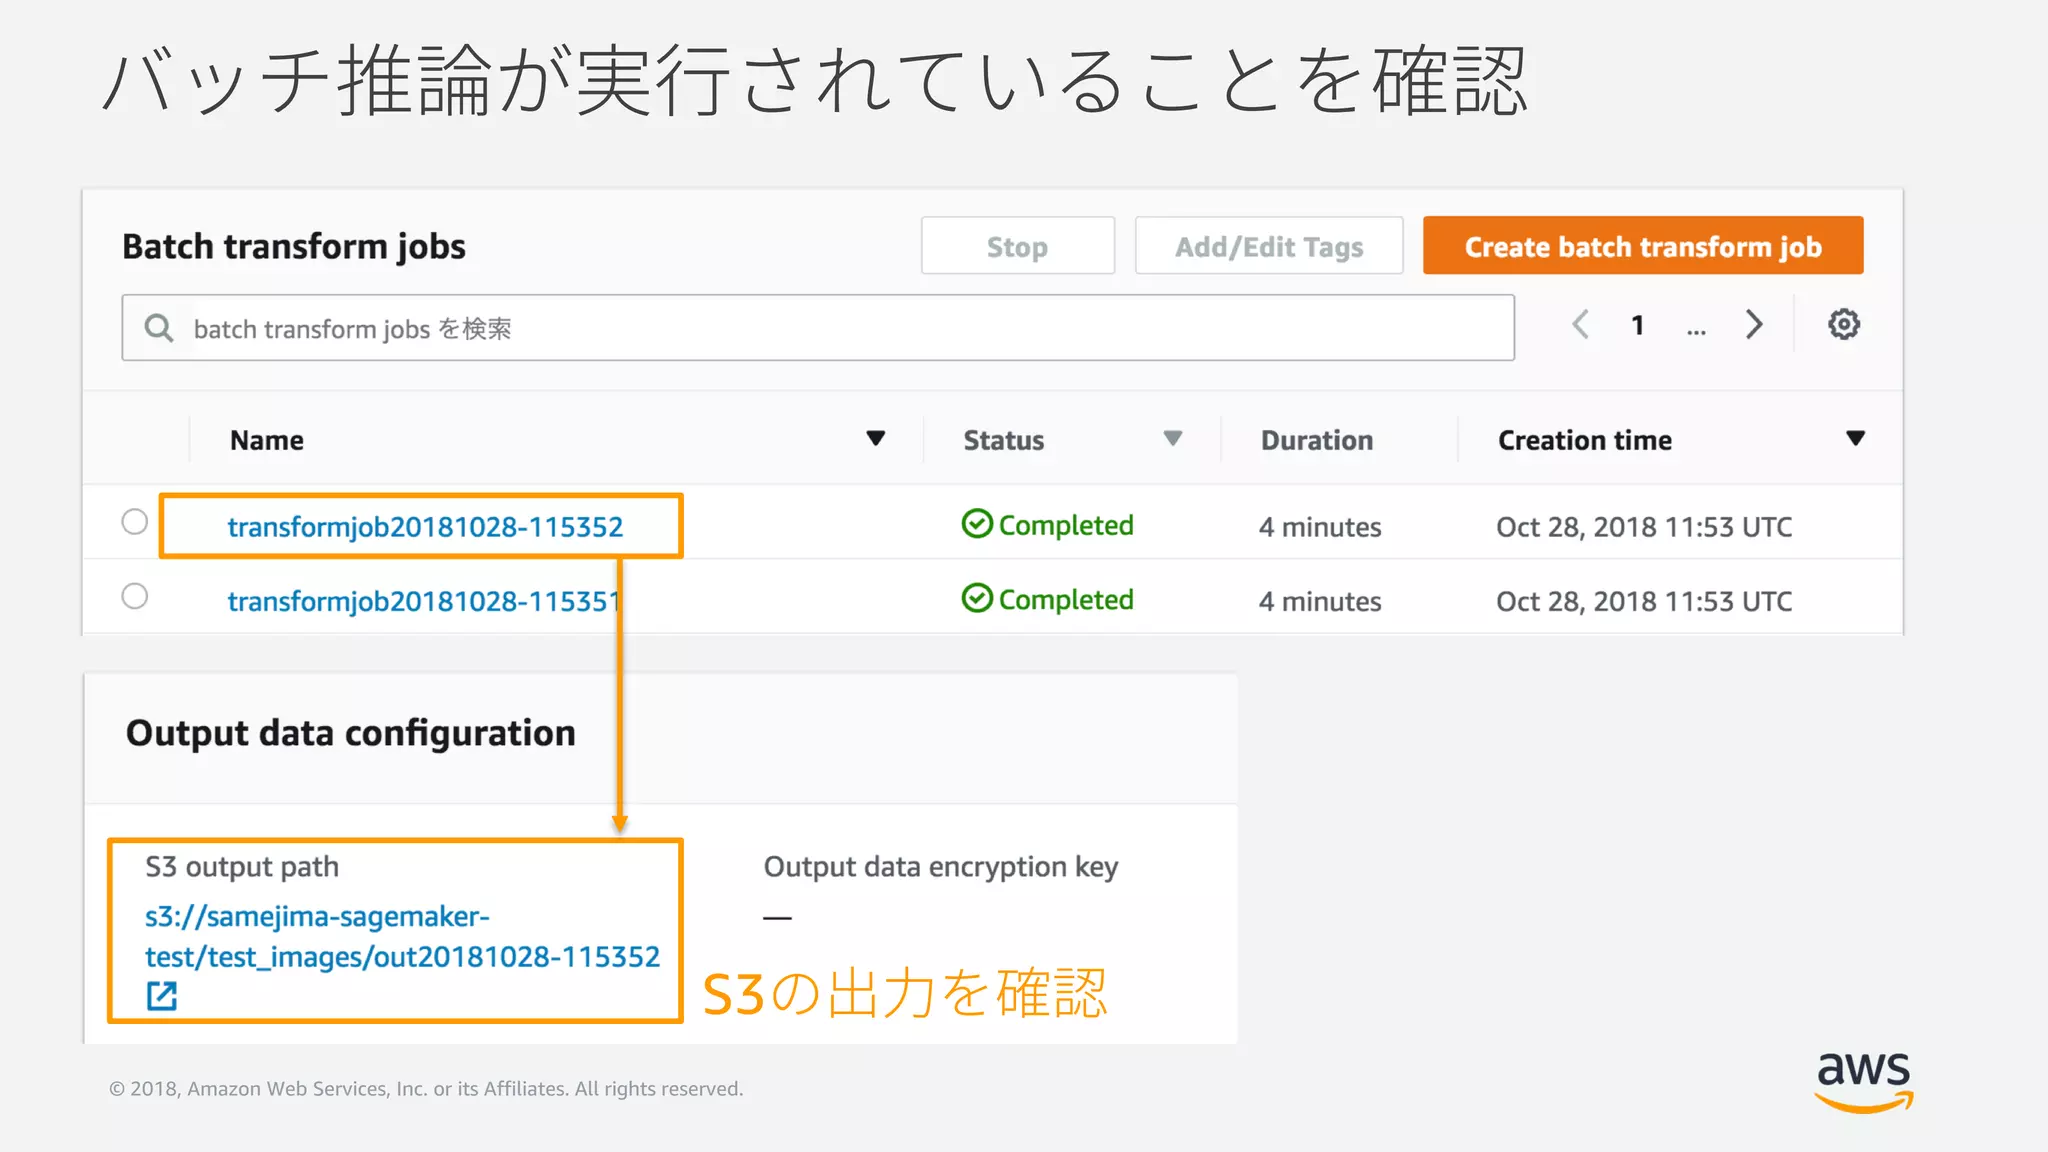Screen dimensions: 2048x1152
Task: Select radio button for transformjob20181028-115351
Action: [x=134, y=596]
